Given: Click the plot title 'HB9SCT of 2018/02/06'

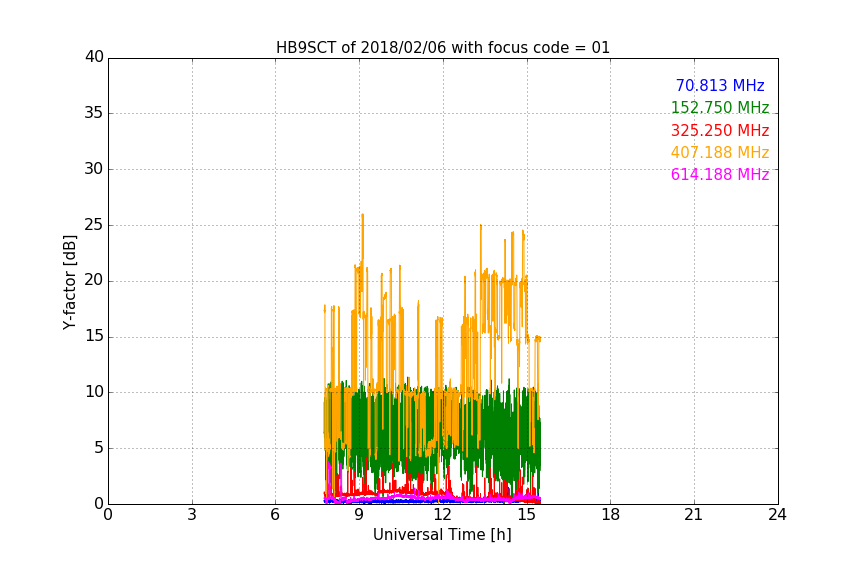Looking at the screenshot, I should pyautogui.click(x=442, y=47).
